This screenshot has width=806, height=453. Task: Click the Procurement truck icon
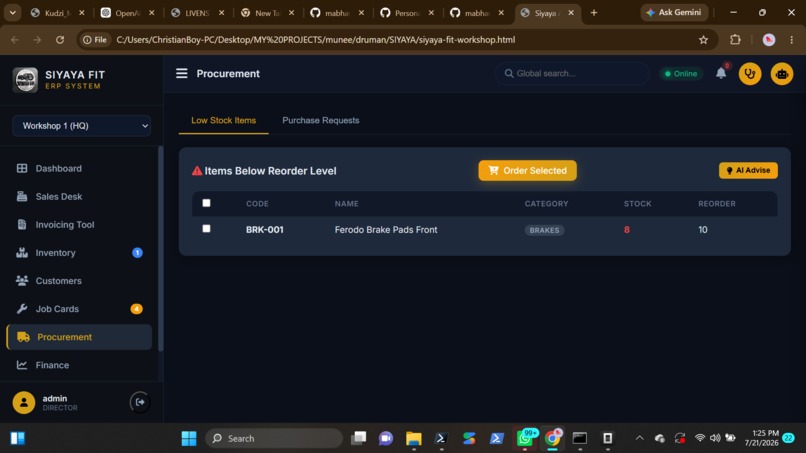tap(23, 337)
